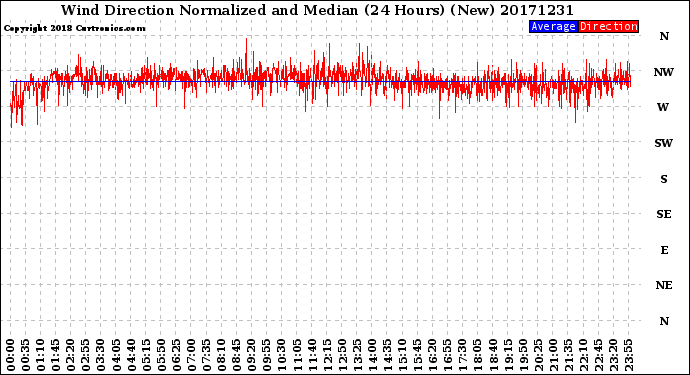Click the 08:10 time label
690x375 pixels.
(x=221, y=355)
